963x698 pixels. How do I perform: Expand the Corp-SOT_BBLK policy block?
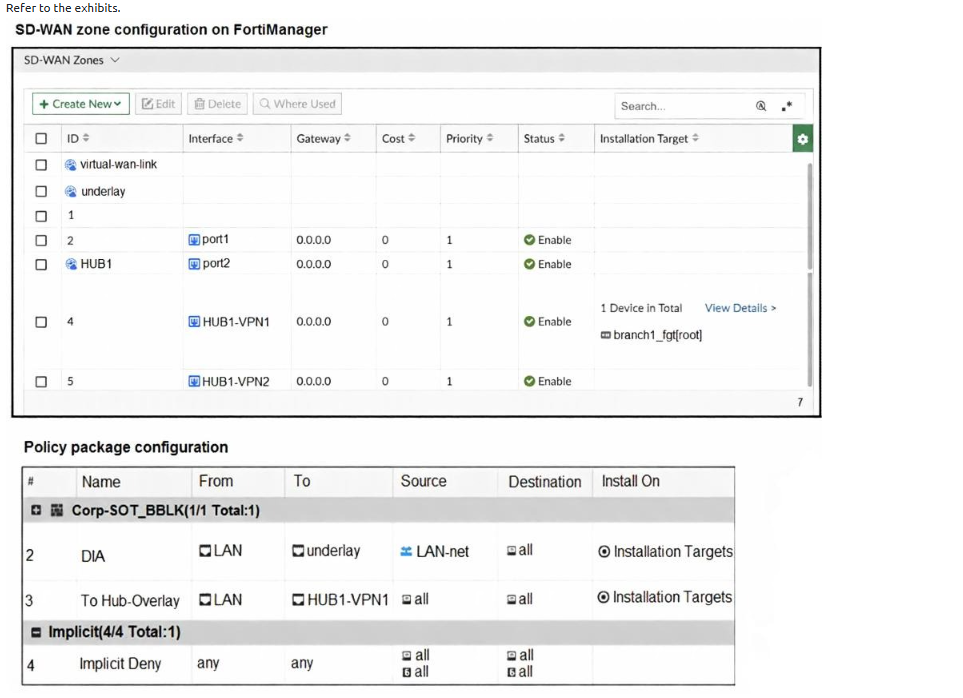(x=36, y=510)
